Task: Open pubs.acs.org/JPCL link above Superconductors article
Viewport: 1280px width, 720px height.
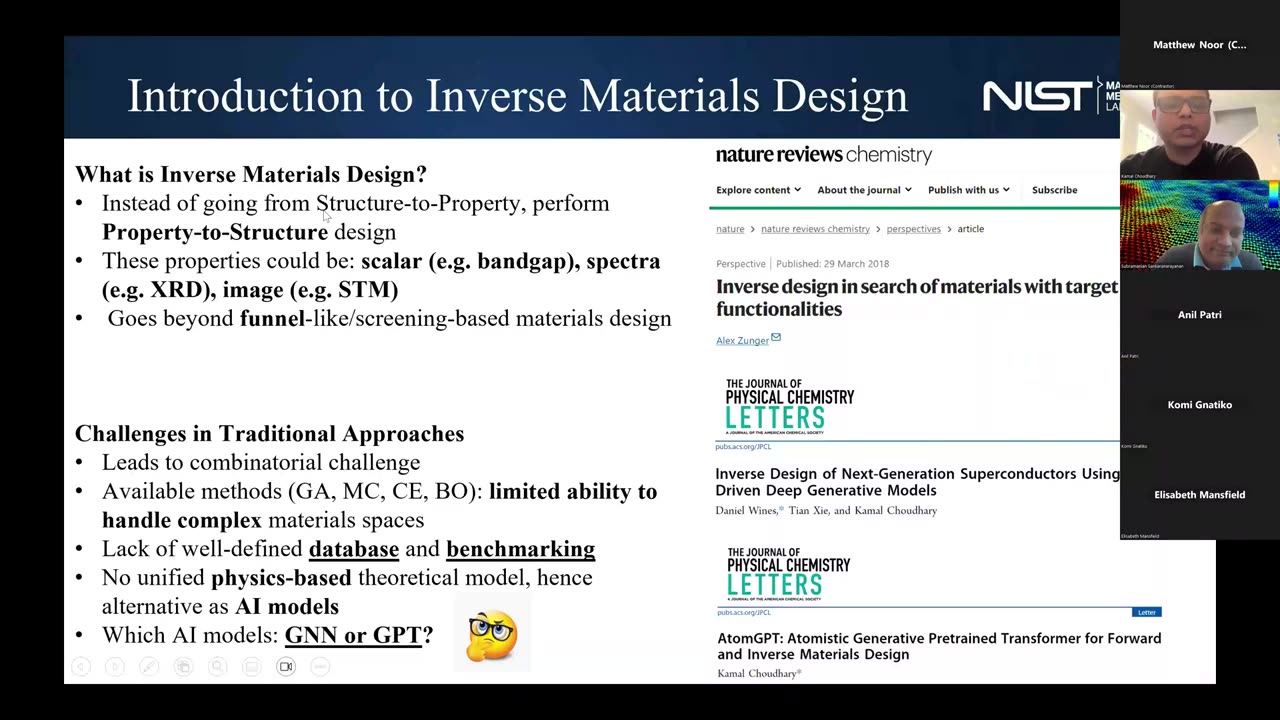Action: (743, 447)
